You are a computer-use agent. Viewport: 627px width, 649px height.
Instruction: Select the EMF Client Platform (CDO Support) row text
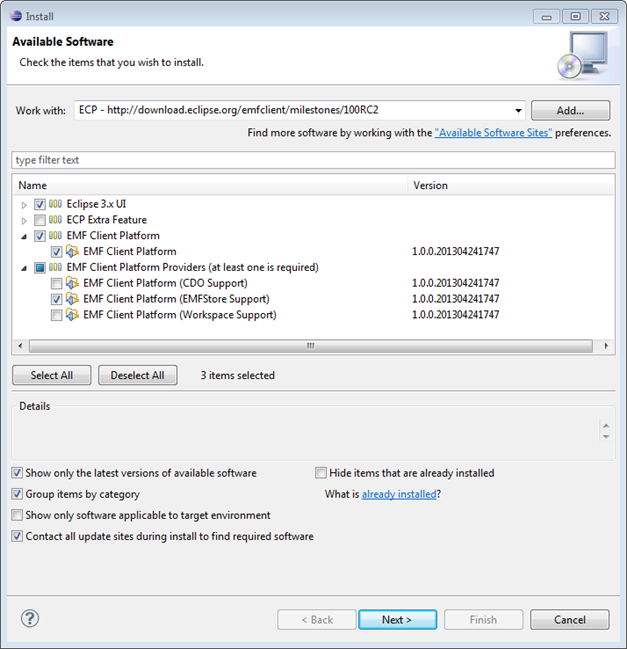click(x=165, y=283)
